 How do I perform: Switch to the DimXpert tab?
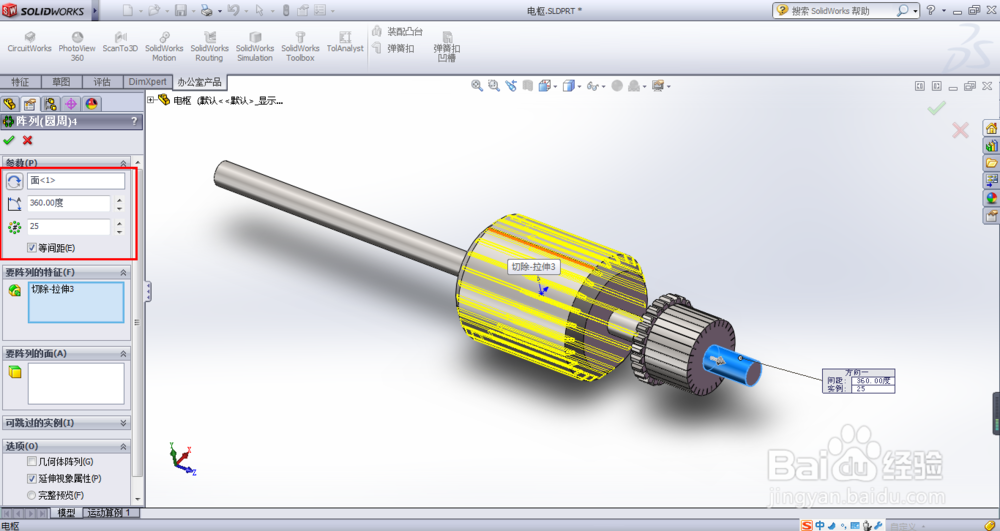coord(147,82)
